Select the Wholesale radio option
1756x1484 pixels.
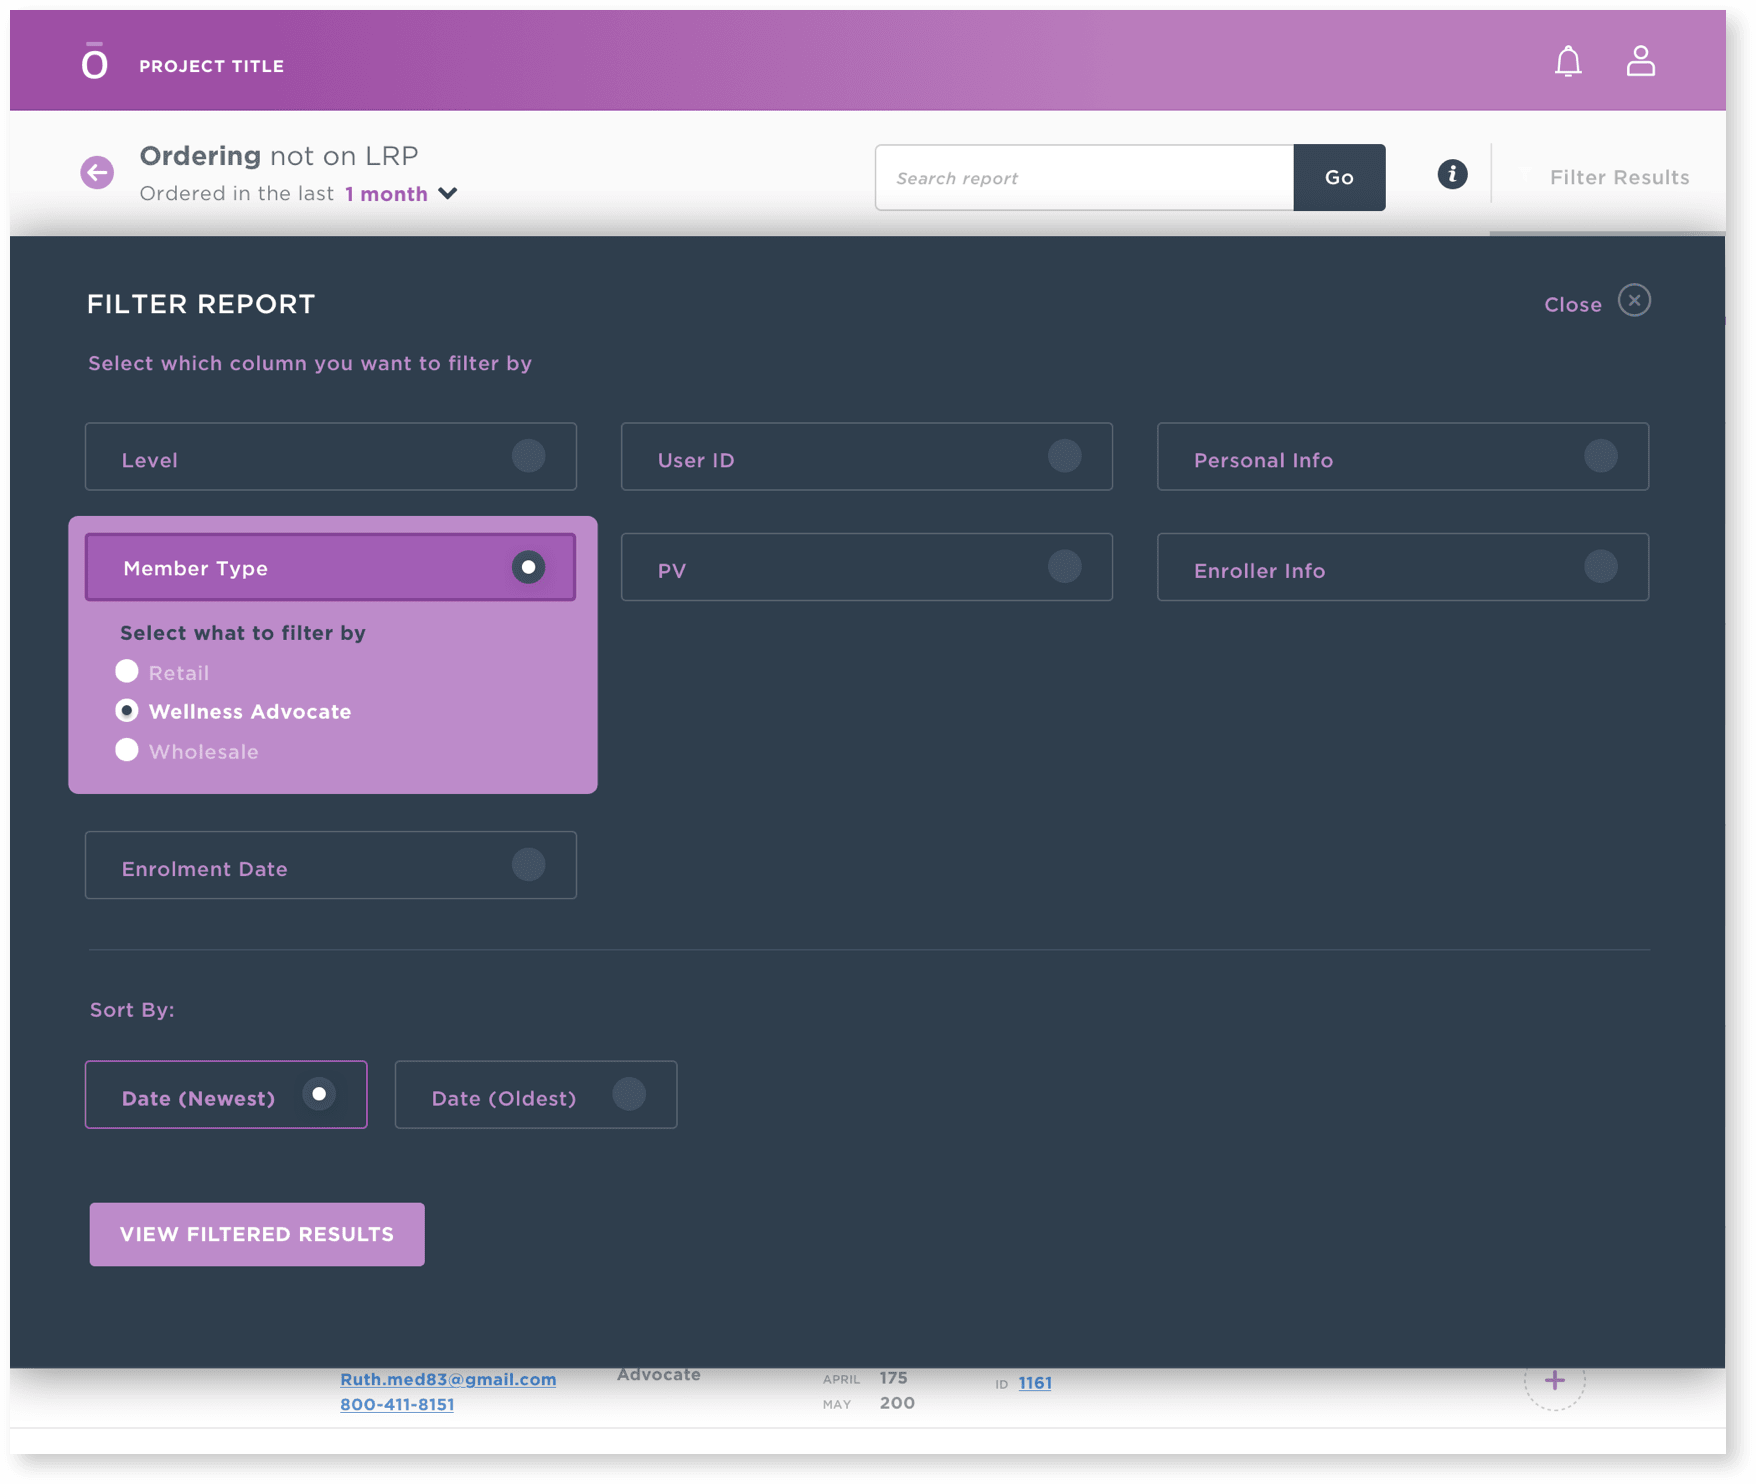coord(126,750)
